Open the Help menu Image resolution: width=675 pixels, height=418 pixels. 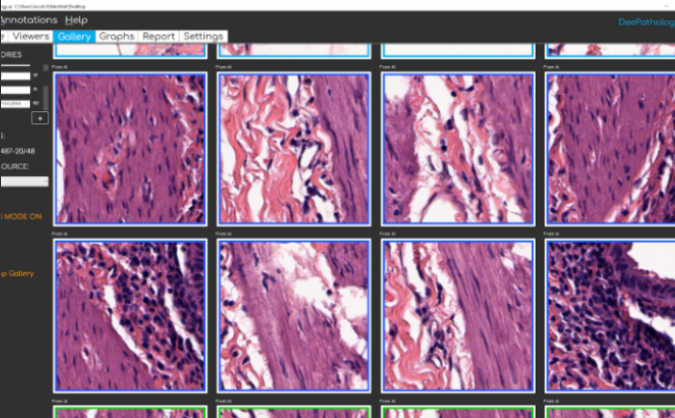coord(76,20)
